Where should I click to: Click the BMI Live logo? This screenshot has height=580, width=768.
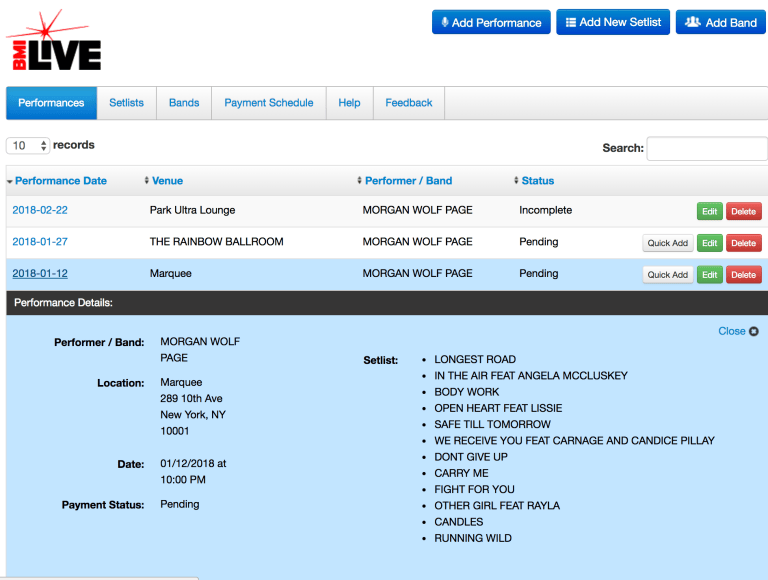(x=53, y=41)
